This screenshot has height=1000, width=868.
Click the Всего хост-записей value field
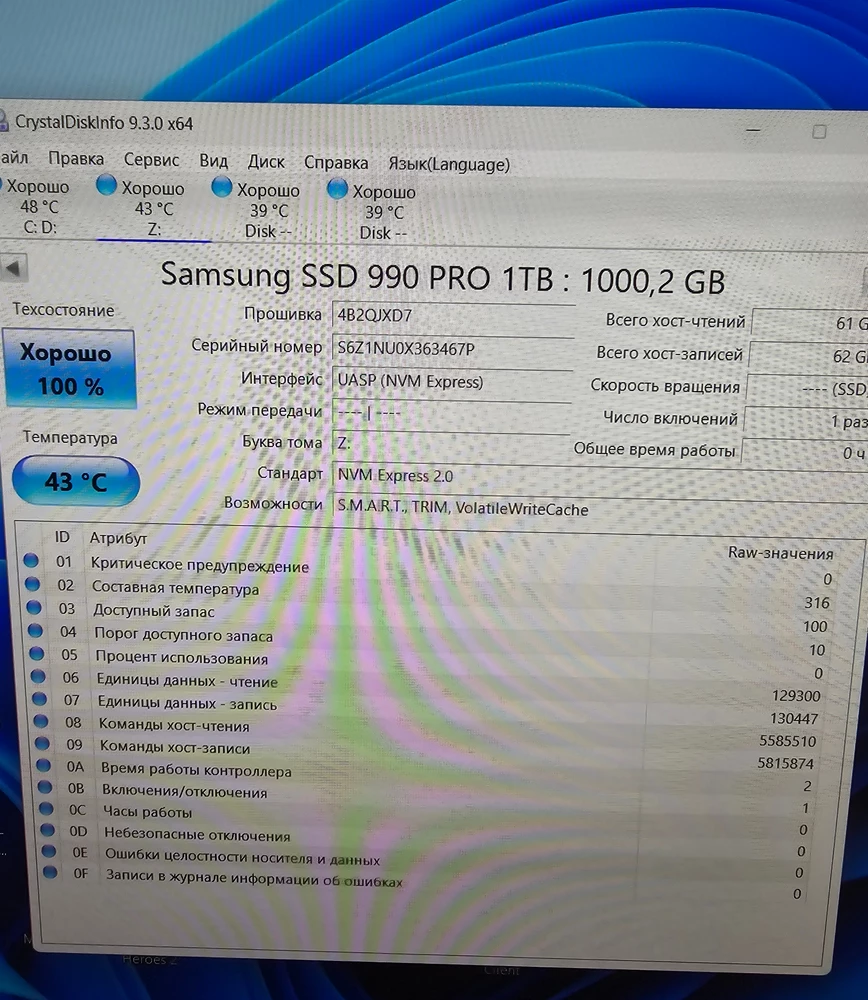click(x=809, y=355)
